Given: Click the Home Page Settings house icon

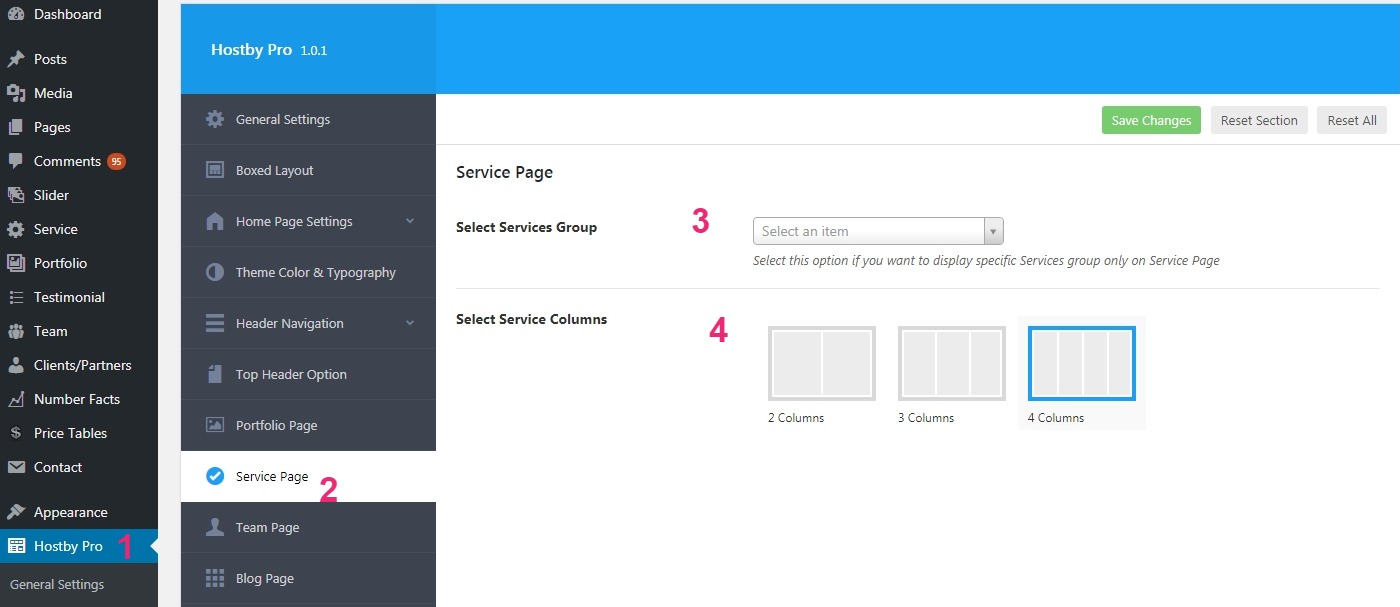Looking at the screenshot, I should tap(215, 221).
